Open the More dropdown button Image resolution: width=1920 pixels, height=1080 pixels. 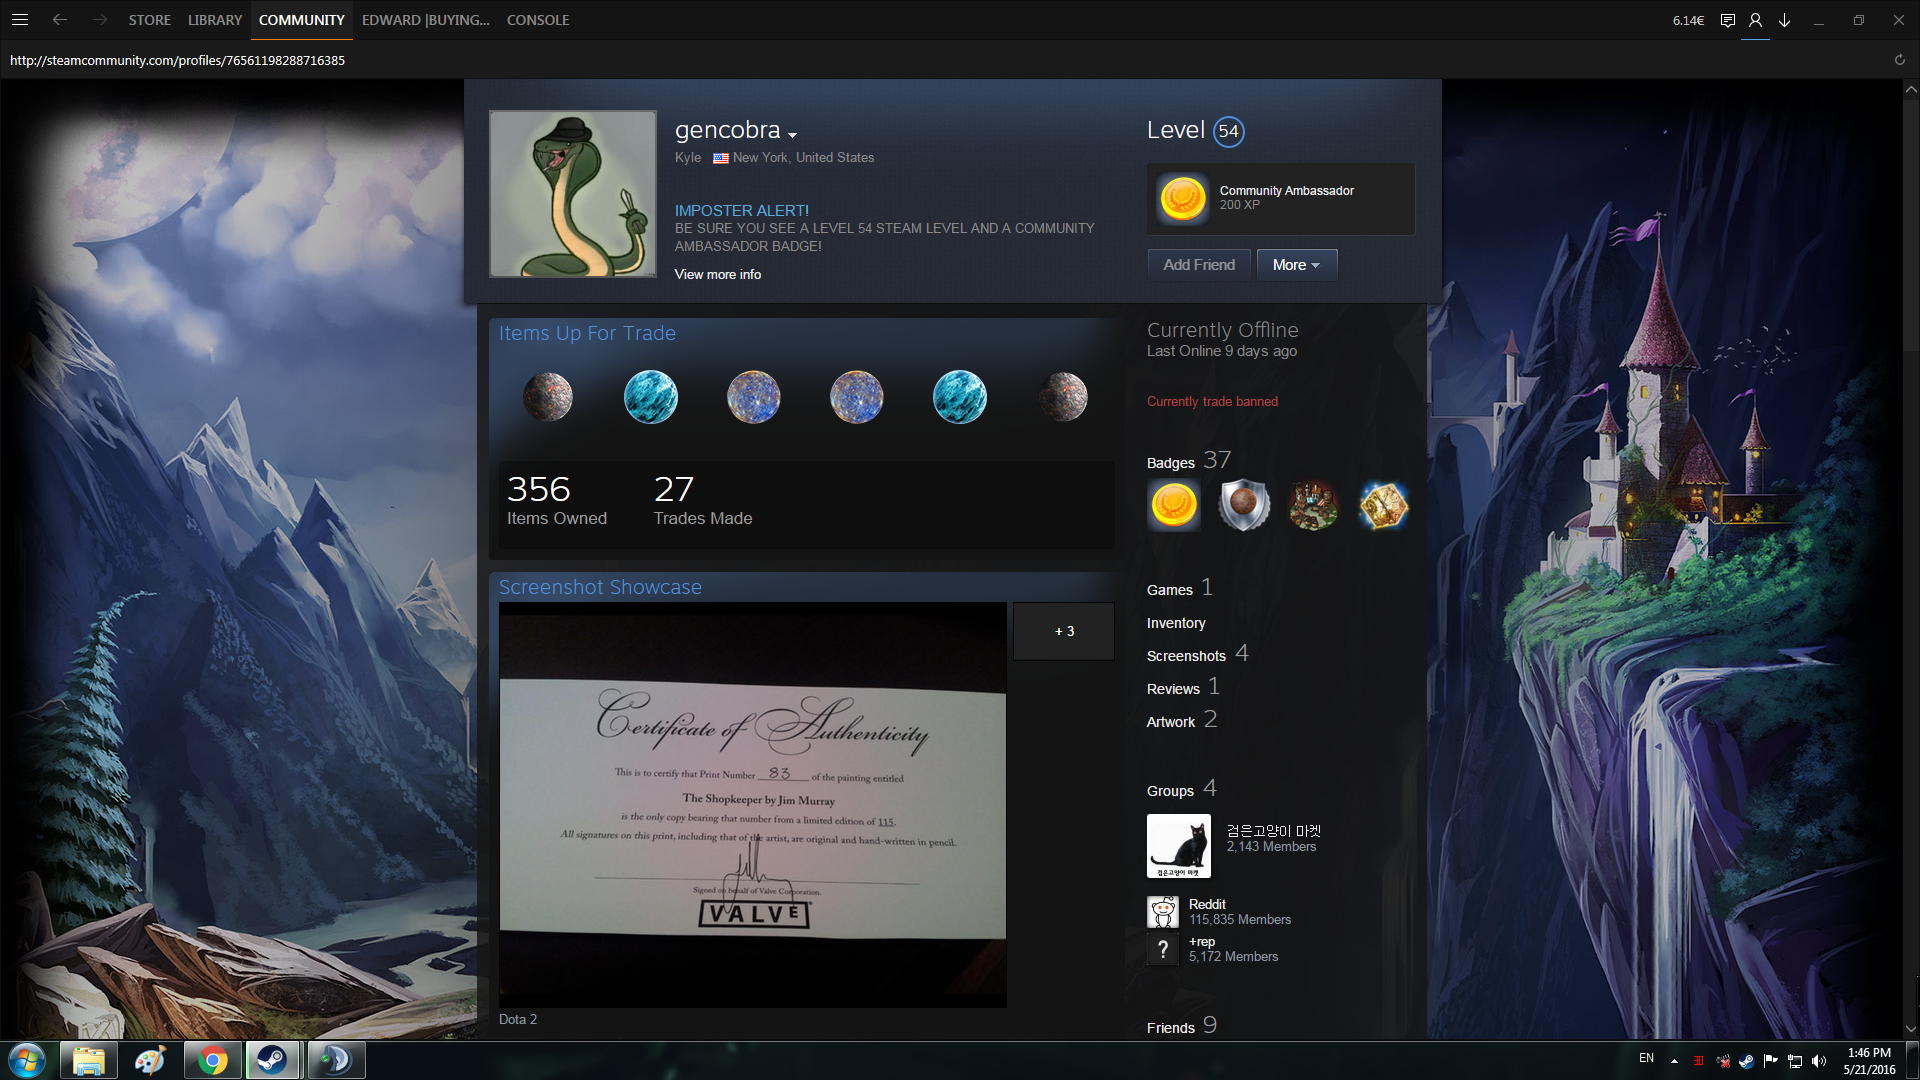pyautogui.click(x=1296, y=265)
